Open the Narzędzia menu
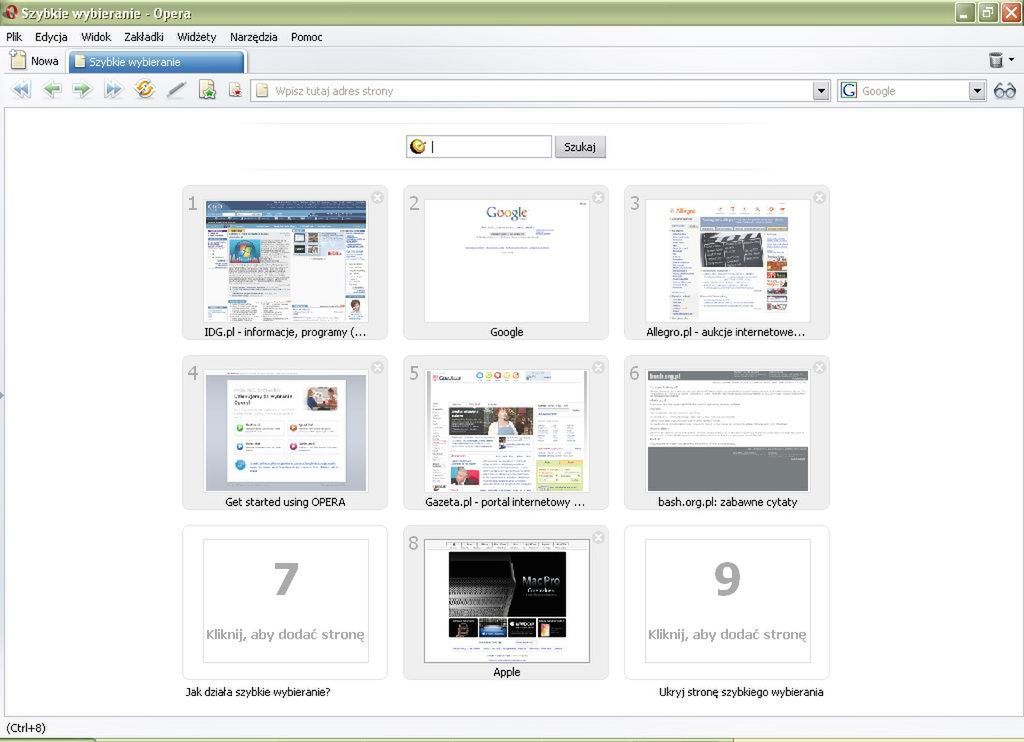1024x742 pixels. click(x=253, y=37)
